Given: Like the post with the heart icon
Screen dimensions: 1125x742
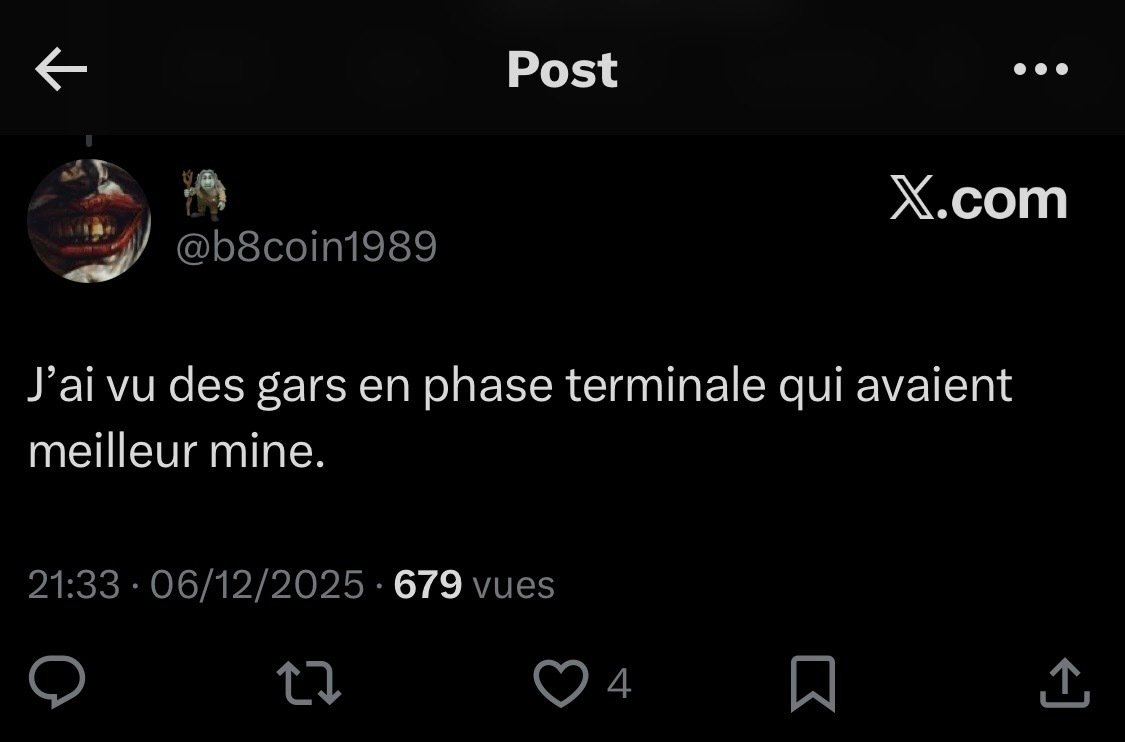Looking at the screenshot, I should (x=561, y=682).
